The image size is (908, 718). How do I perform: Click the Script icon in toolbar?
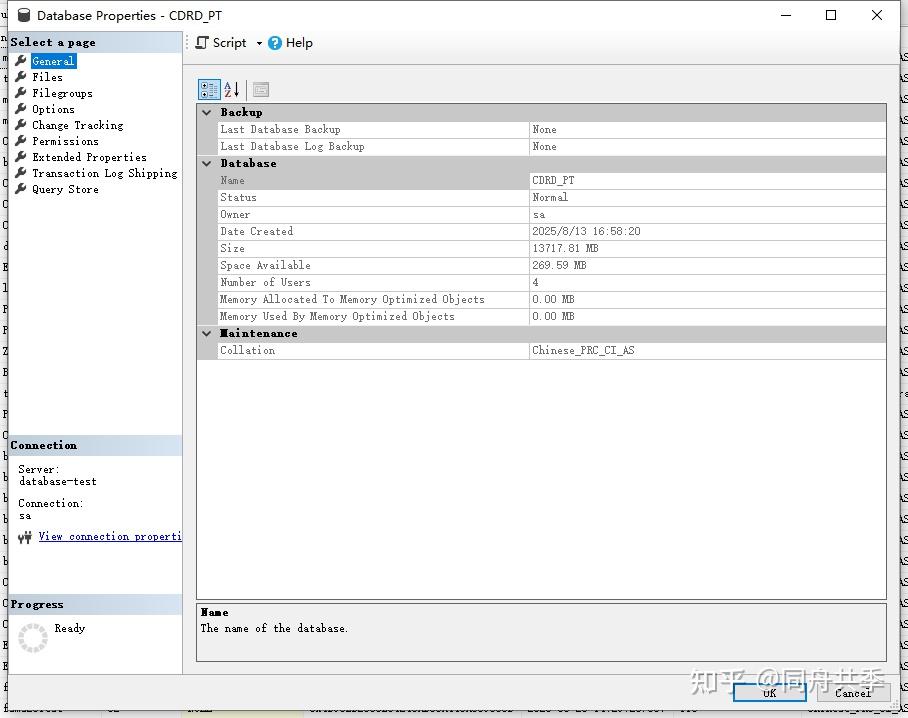point(202,43)
